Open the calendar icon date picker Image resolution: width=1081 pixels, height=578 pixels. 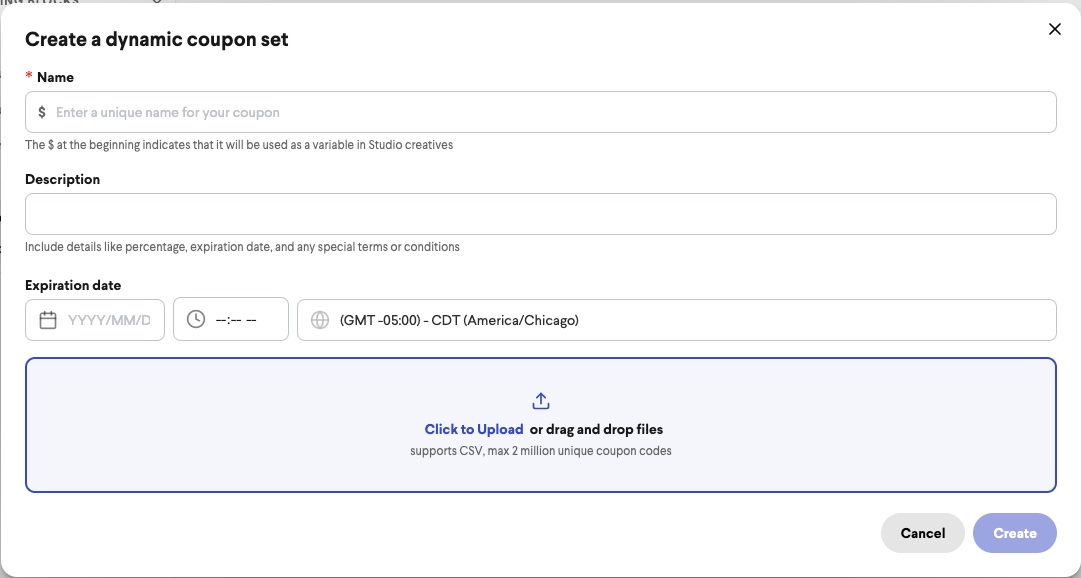(x=48, y=320)
